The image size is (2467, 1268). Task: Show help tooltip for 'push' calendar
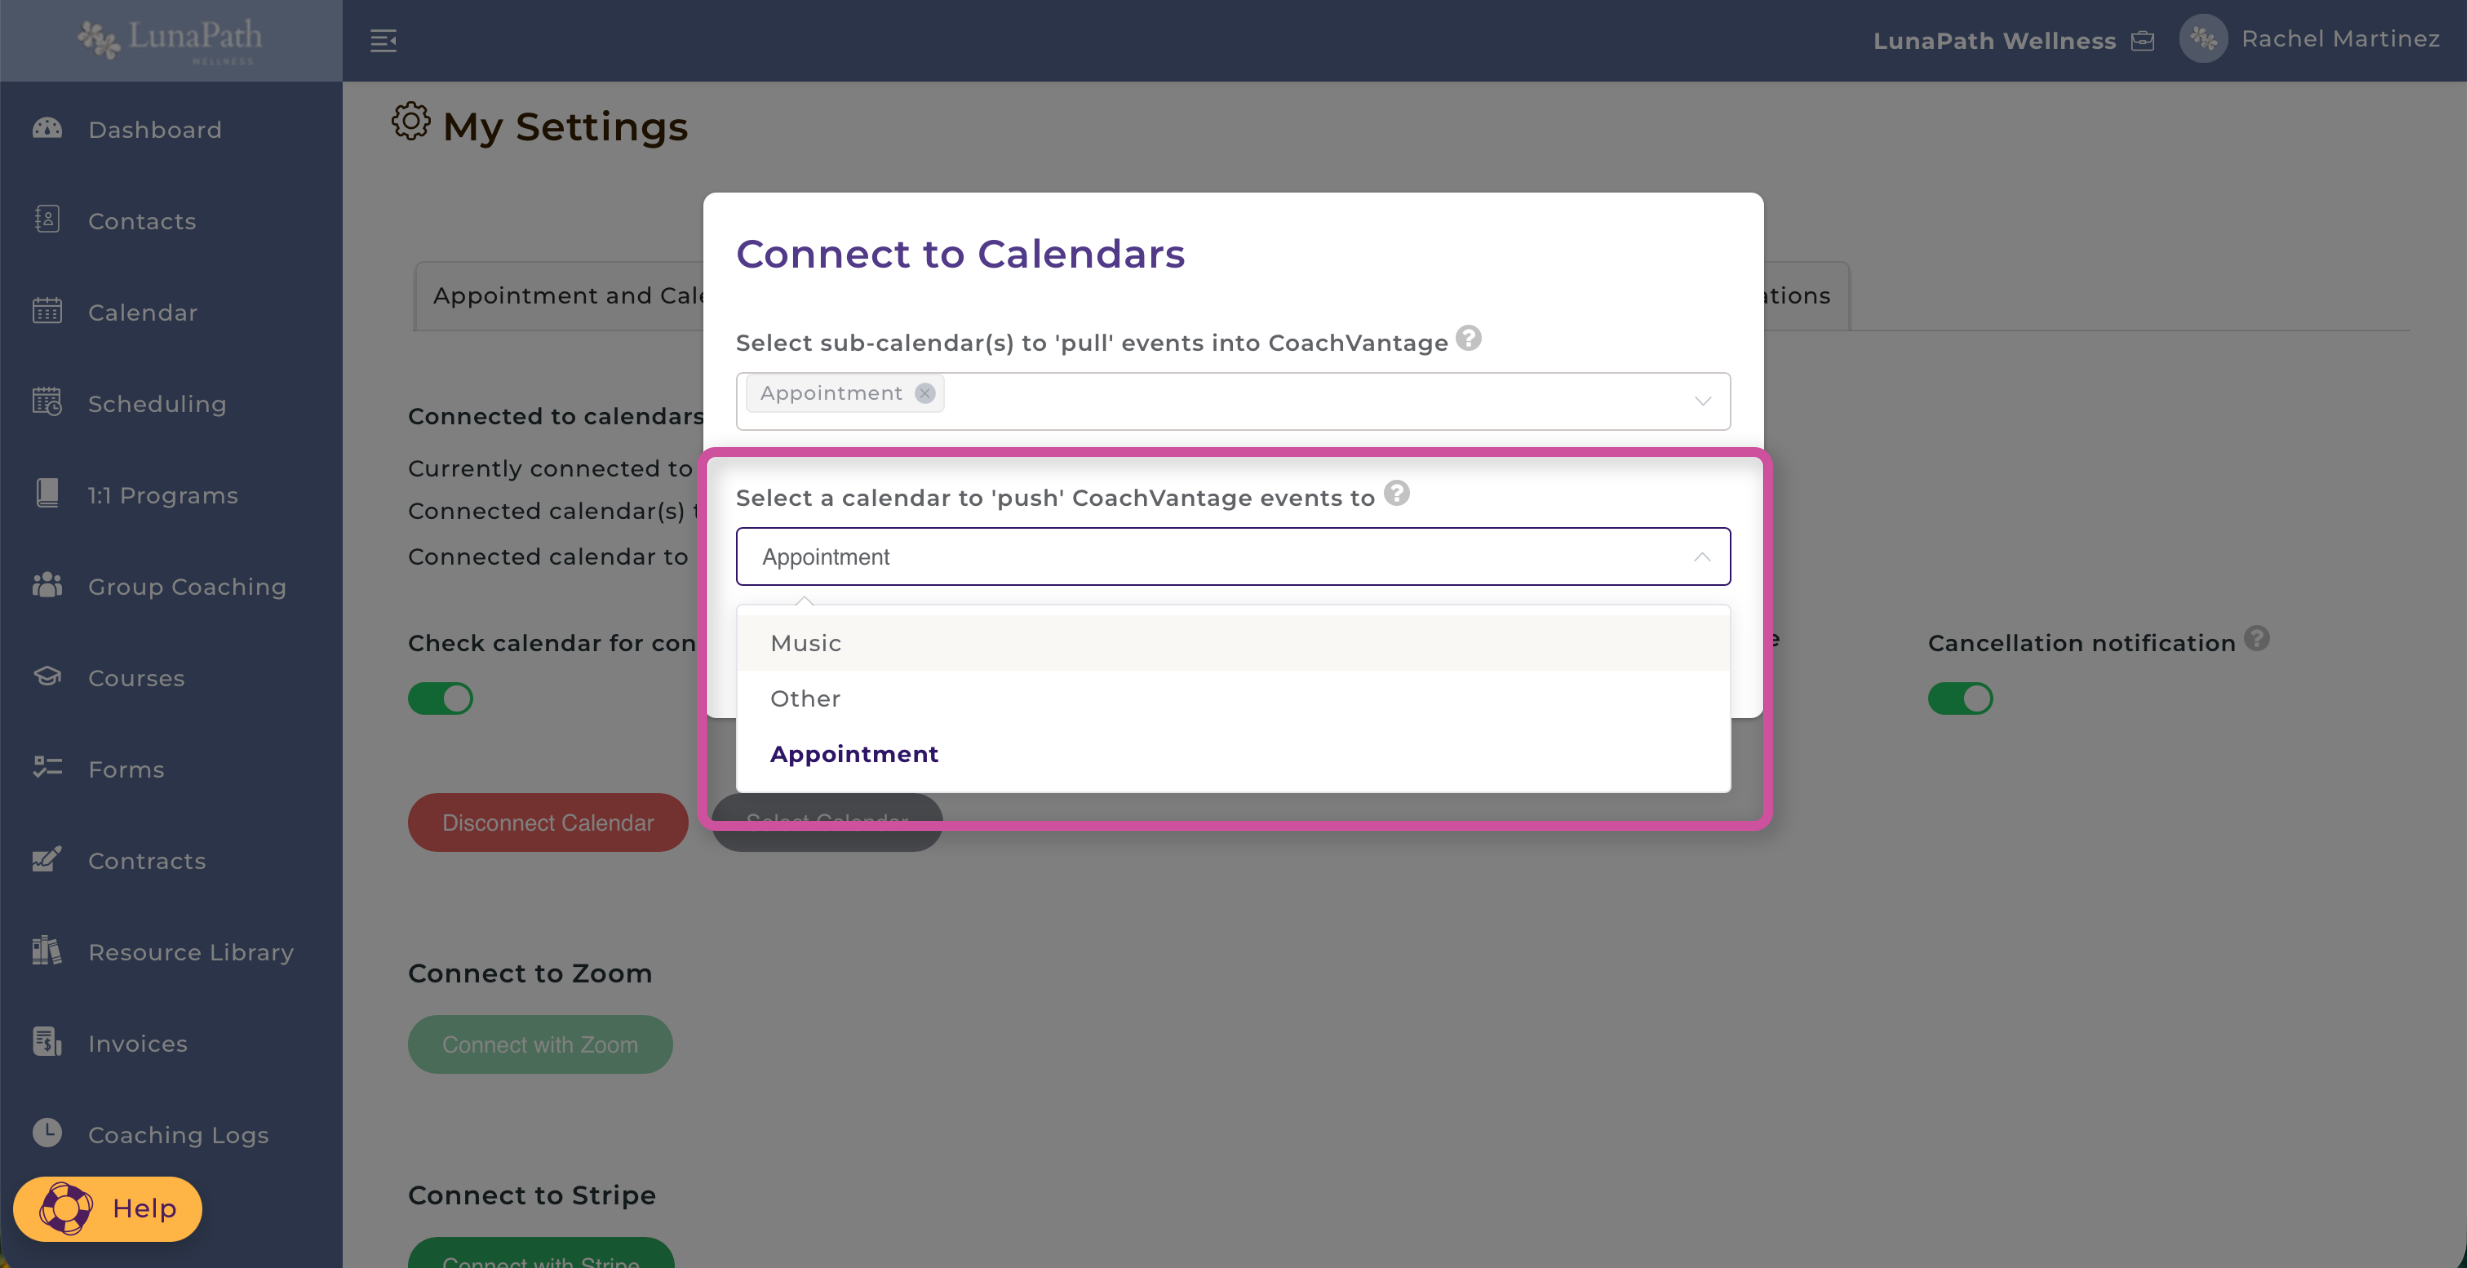(1397, 494)
